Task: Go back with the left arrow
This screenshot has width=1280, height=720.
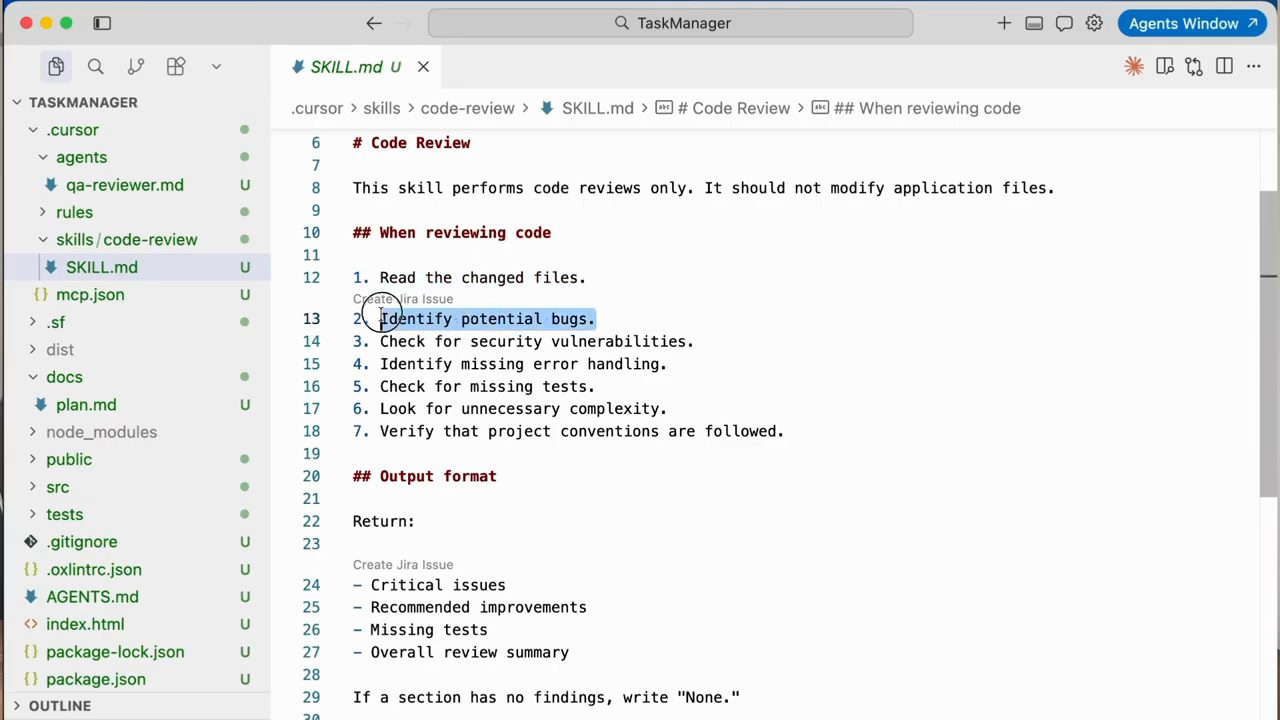Action: 374,23
